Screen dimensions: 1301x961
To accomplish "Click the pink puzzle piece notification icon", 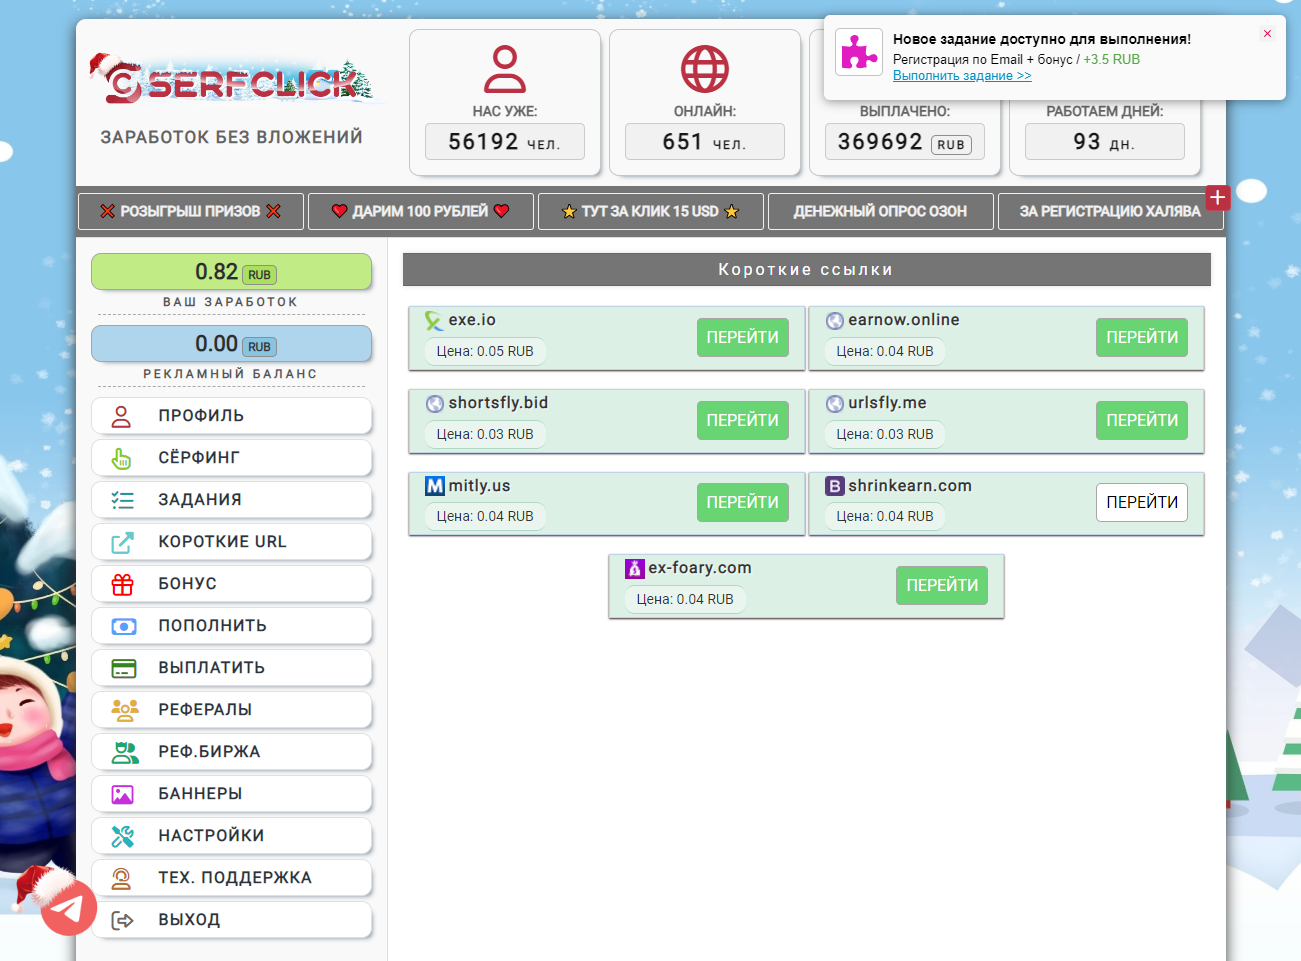I will coord(859,52).
